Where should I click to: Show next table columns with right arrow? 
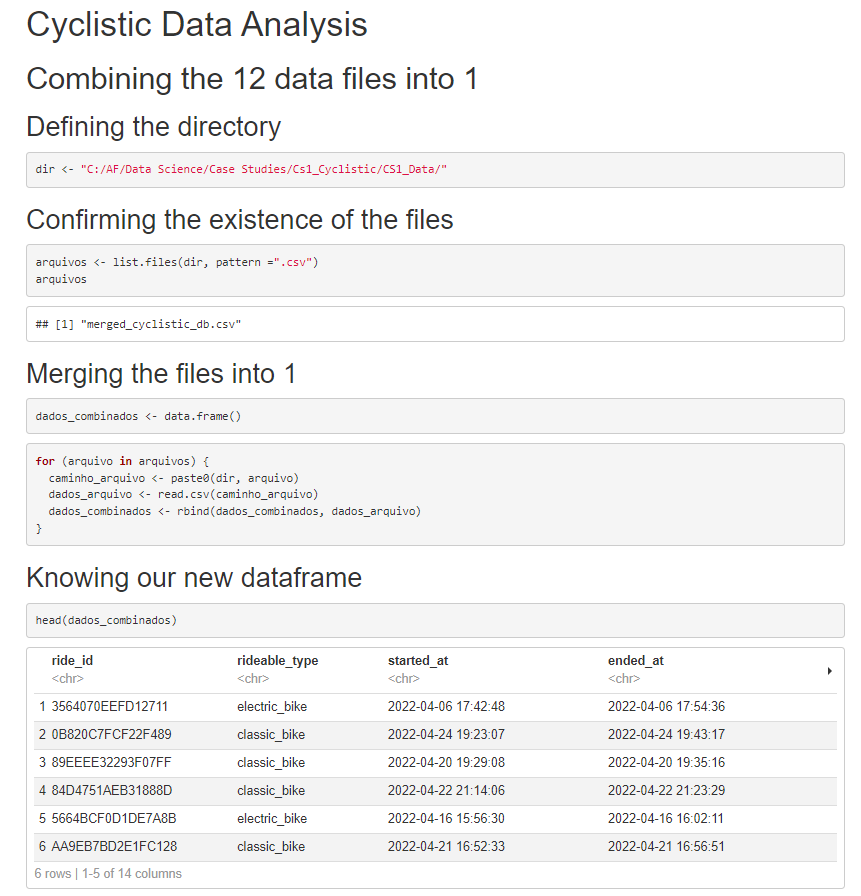[829, 671]
